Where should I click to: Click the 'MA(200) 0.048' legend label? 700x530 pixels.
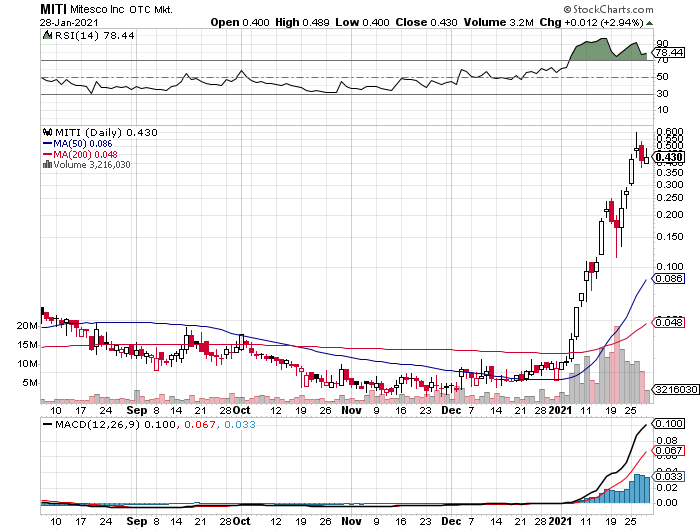click(x=85, y=154)
